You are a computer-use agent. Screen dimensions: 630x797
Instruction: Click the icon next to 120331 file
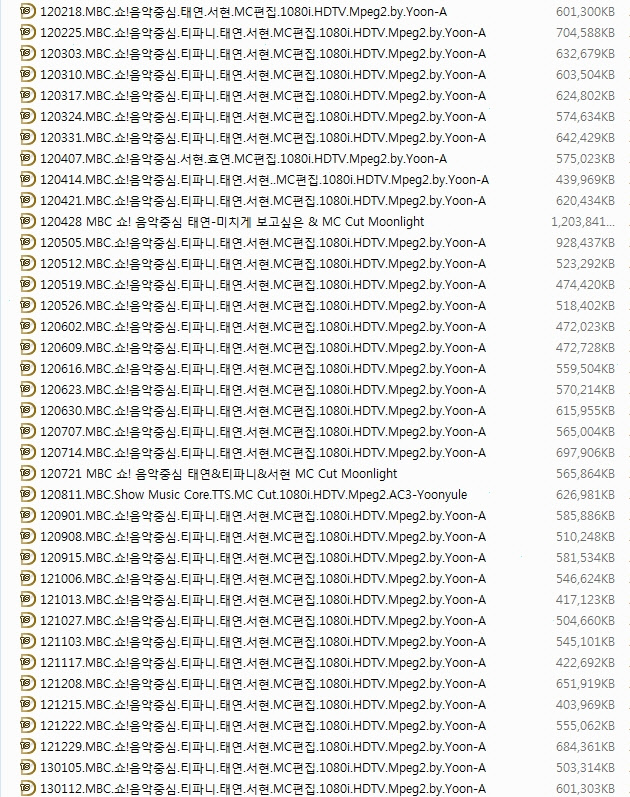(x=28, y=137)
